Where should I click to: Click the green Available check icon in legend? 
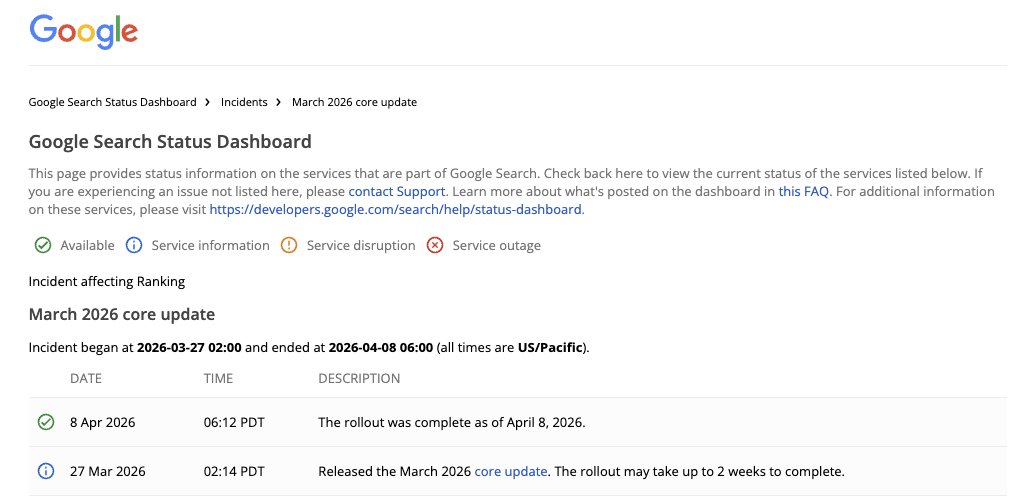pyautogui.click(x=43, y=246)
